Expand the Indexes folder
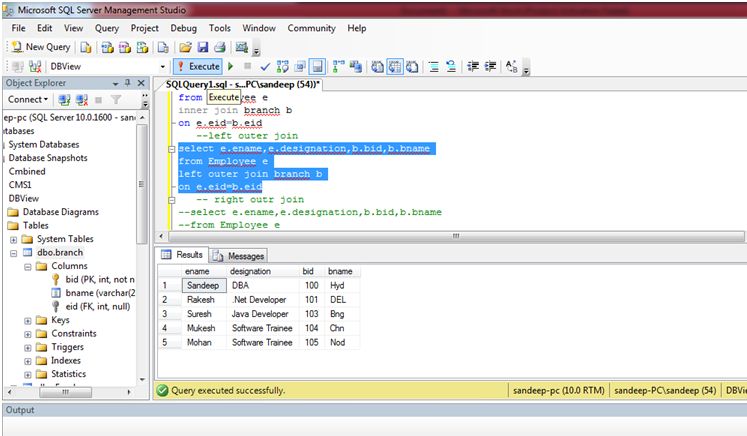This screenshot has width=747, height=436. 27,360
